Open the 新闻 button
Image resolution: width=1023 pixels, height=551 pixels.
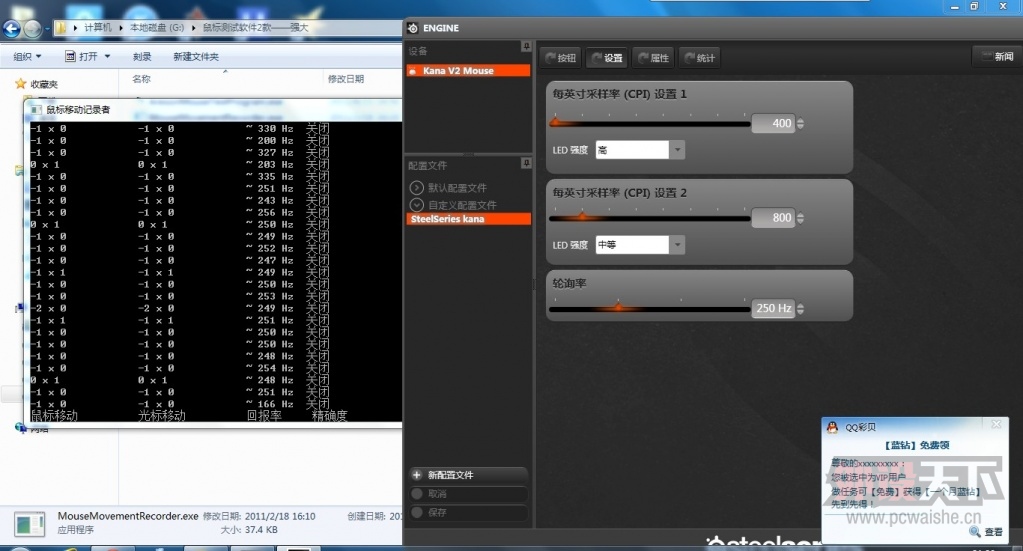996,57
